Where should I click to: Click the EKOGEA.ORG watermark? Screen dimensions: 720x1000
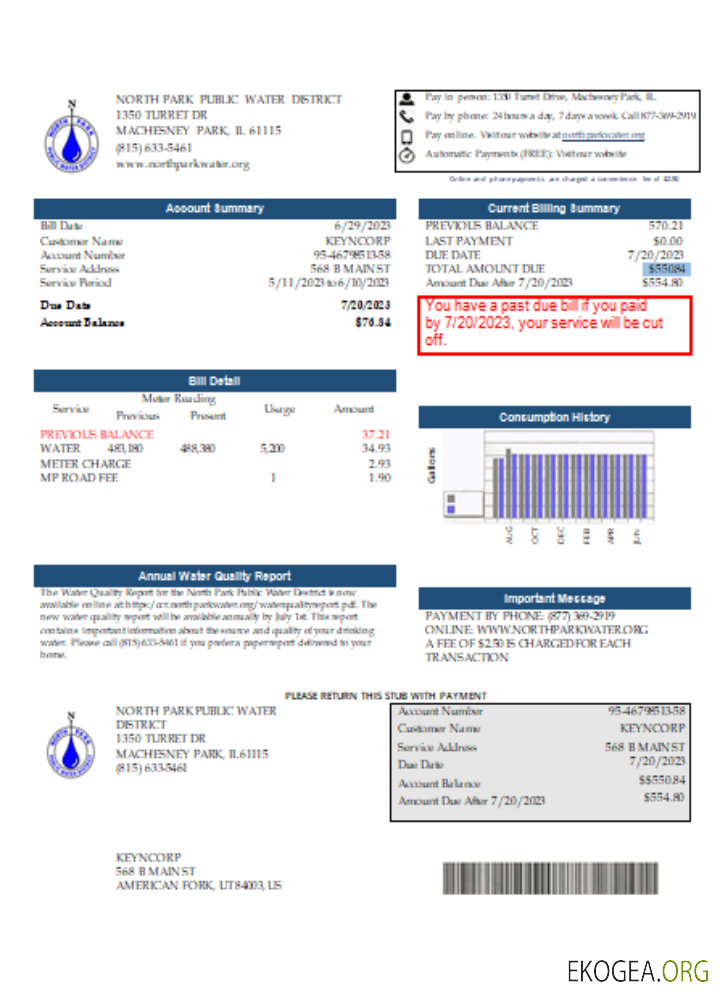[x=637, y=970]
